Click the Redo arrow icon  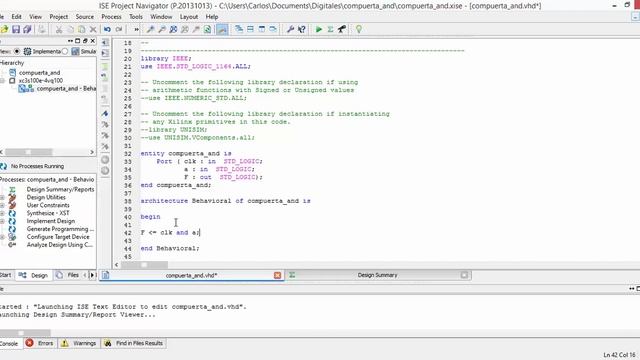click(119, 29)
